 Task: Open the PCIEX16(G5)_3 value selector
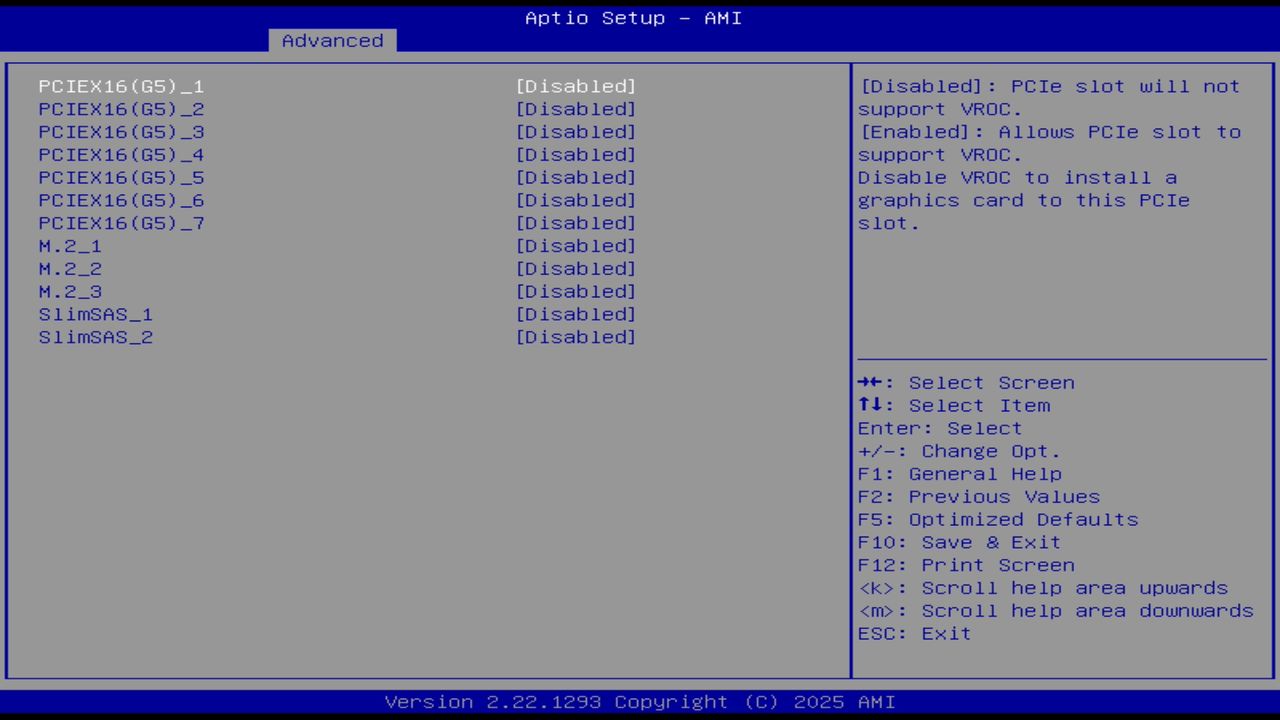click(x=576, y=131)
